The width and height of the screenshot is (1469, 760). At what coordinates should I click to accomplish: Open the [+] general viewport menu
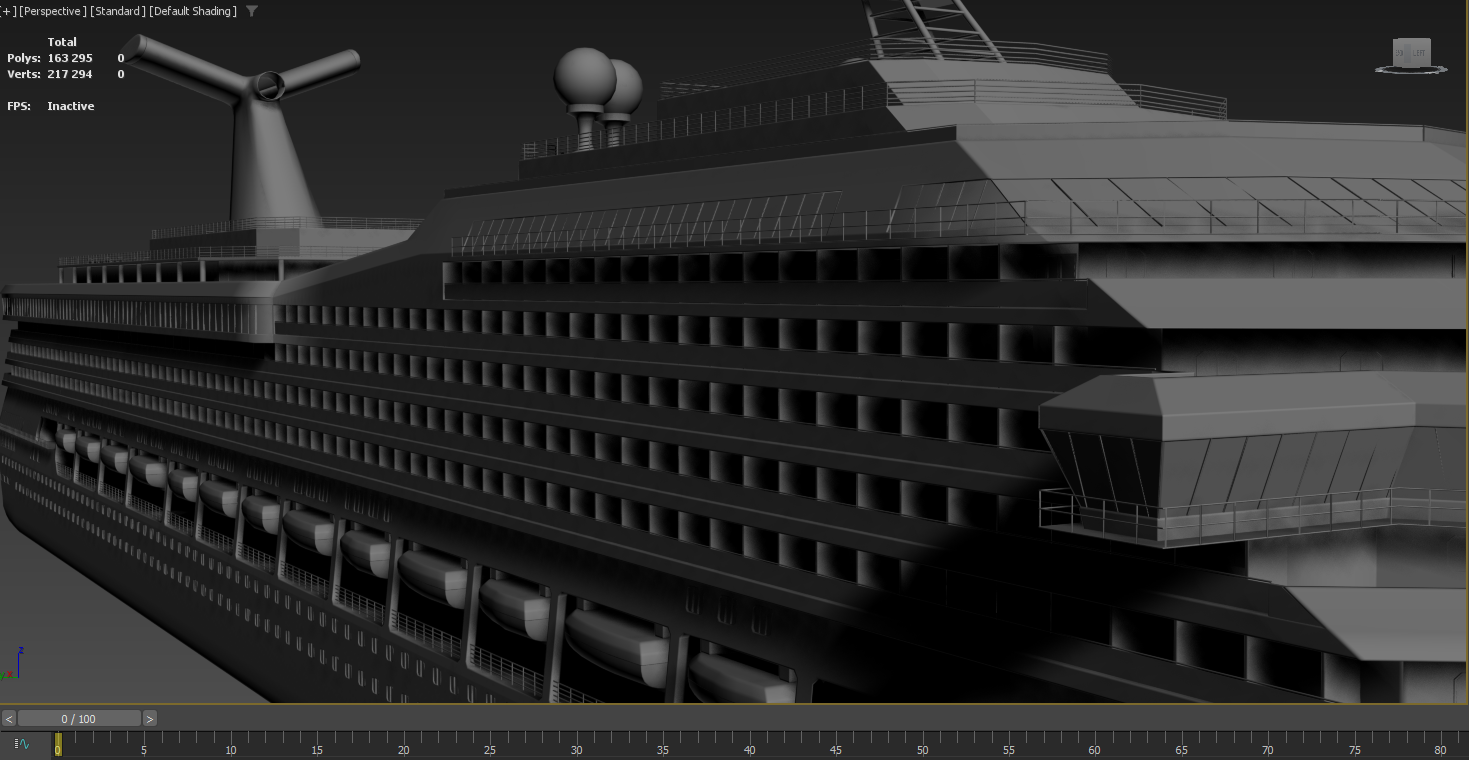tap(9, 11)
